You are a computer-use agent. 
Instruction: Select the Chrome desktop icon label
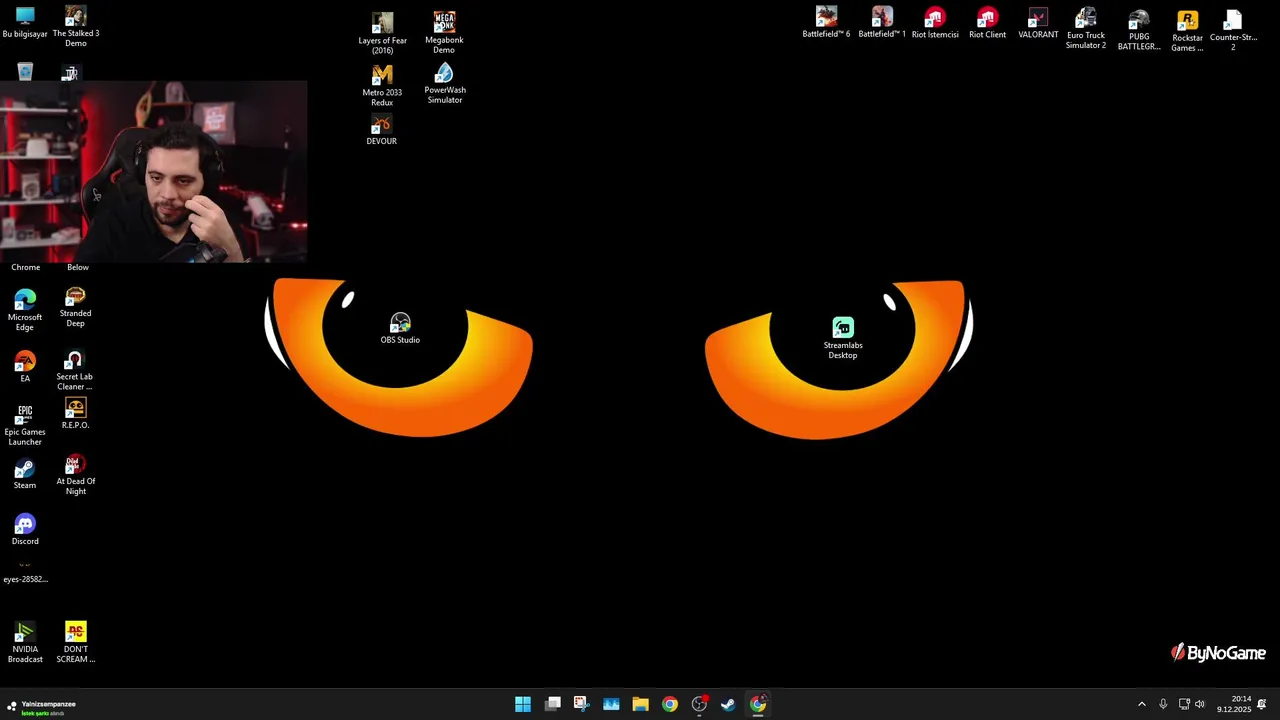[x=25, y=267]
